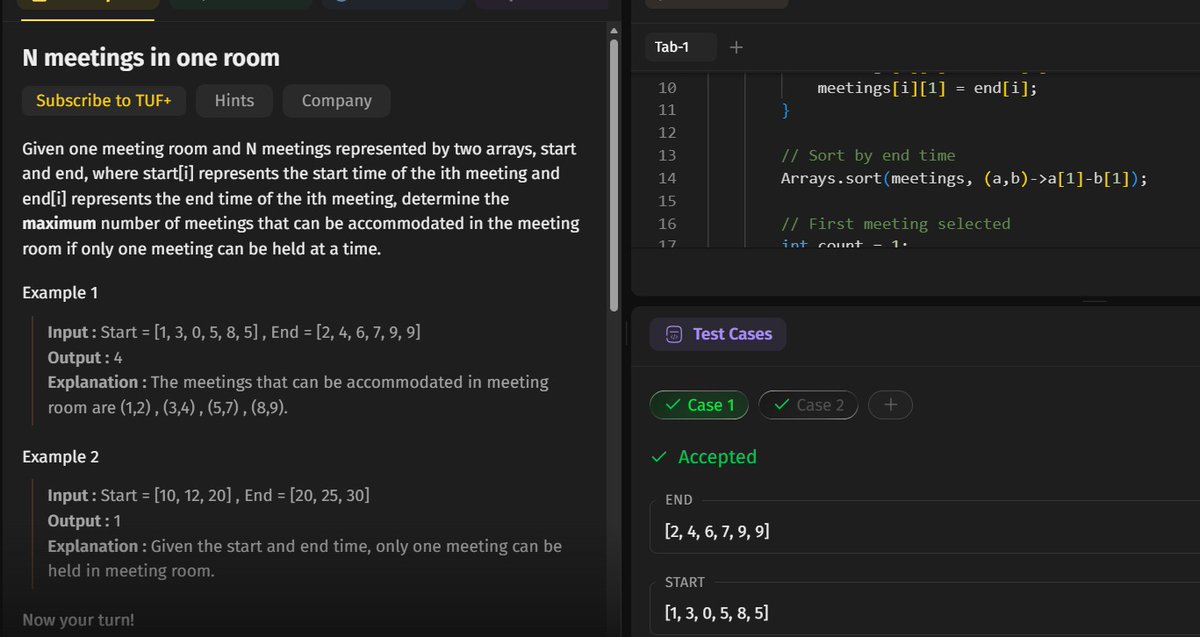This screenshot has width=1200, height=637.
Task: Click the Test Cases calendar icon
Action: 674,334
